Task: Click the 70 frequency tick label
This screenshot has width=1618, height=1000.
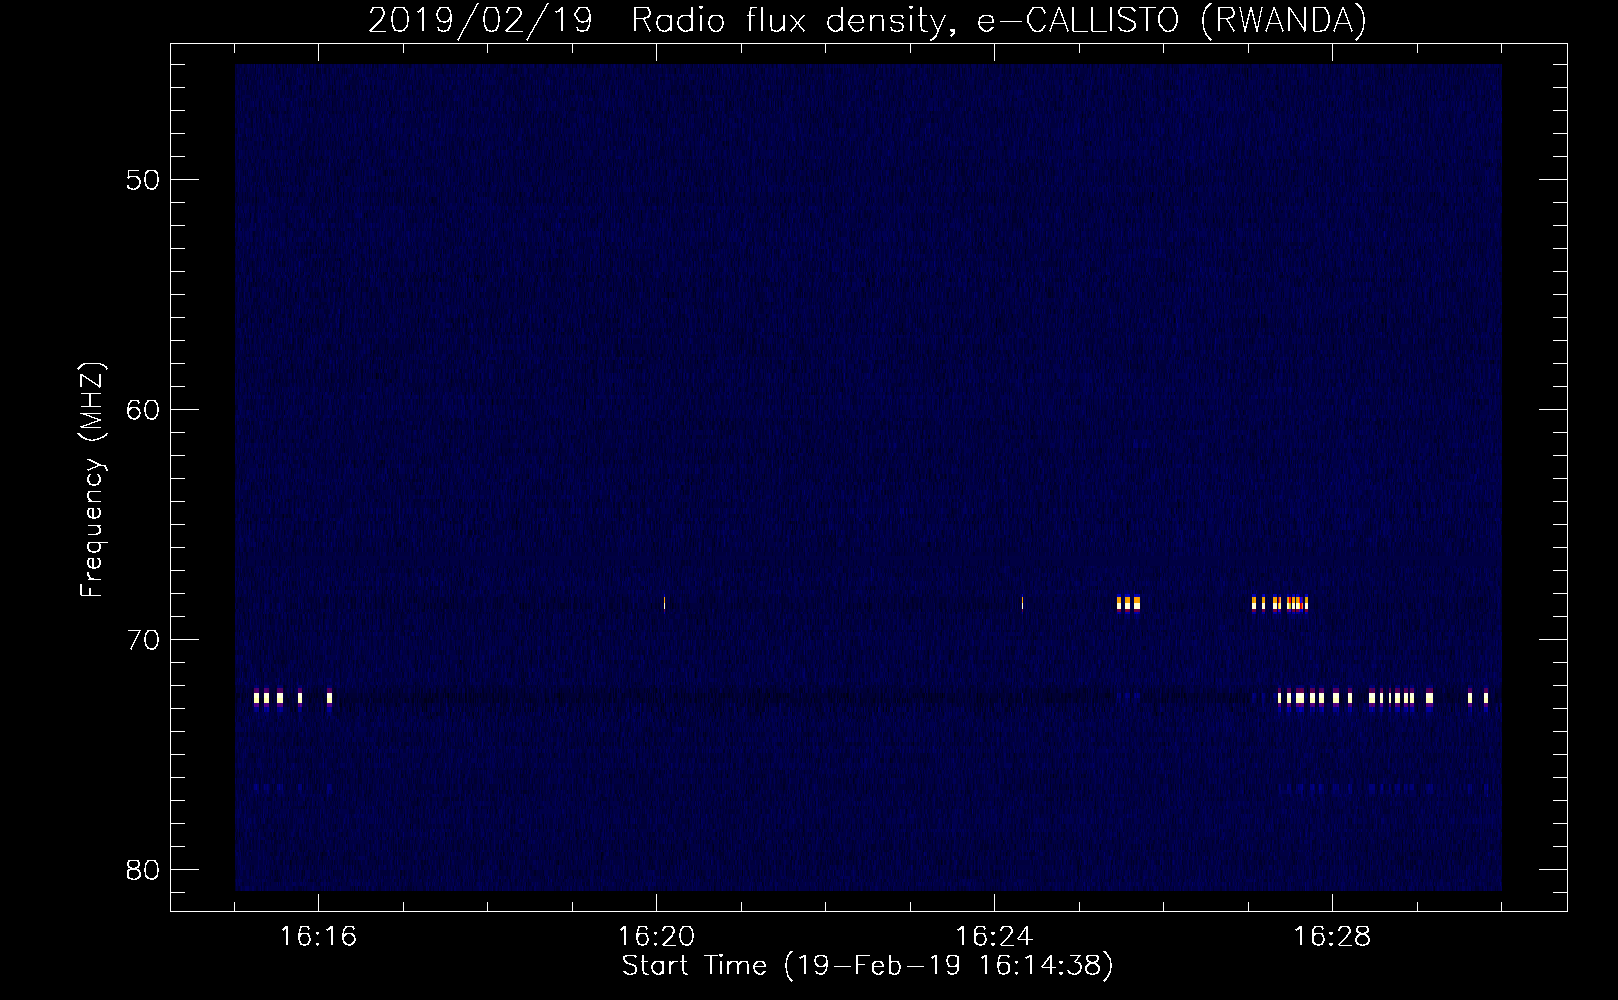Action: 143,640
